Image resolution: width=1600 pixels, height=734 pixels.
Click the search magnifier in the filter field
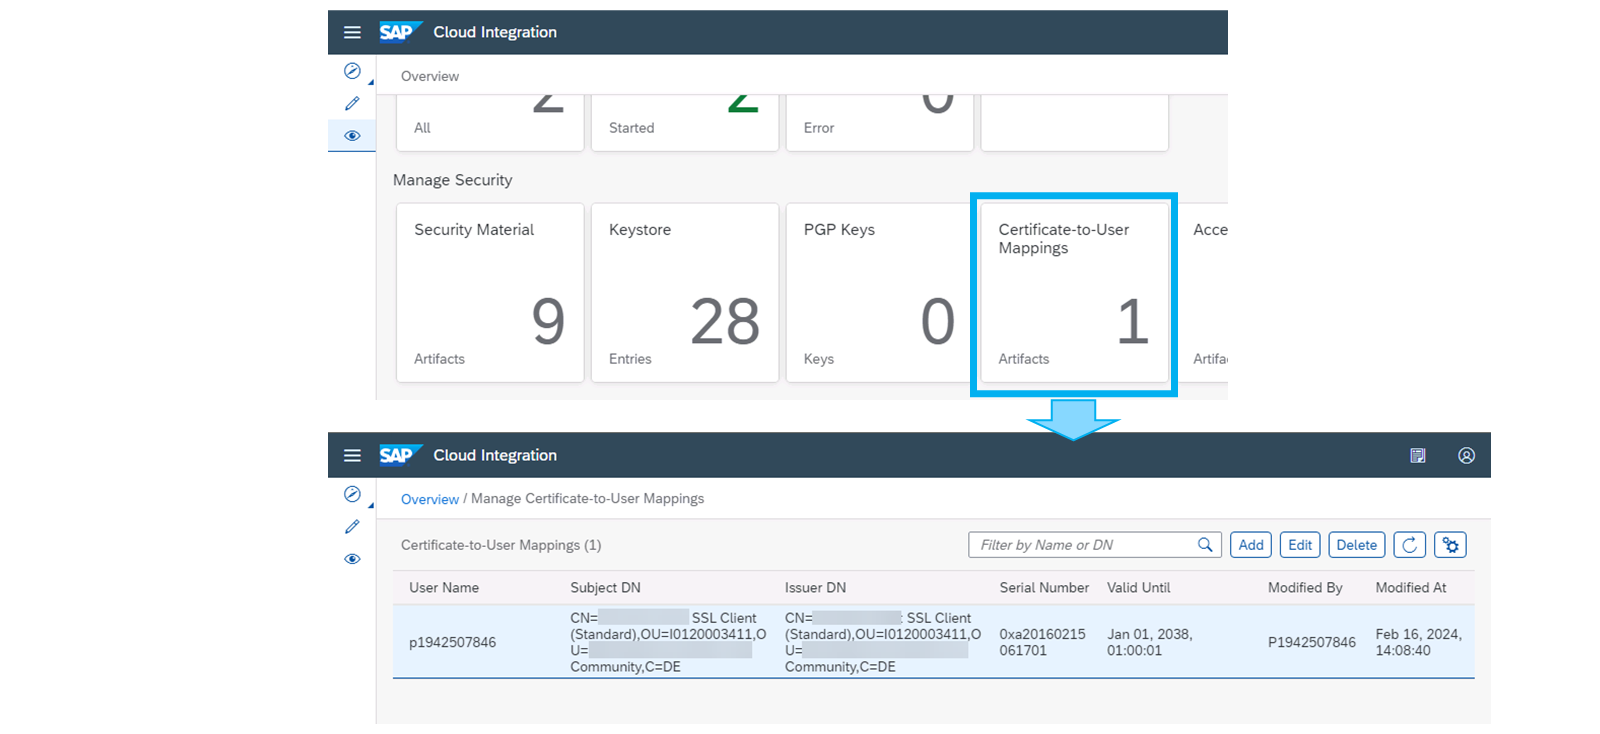(x=1205, y=545)
